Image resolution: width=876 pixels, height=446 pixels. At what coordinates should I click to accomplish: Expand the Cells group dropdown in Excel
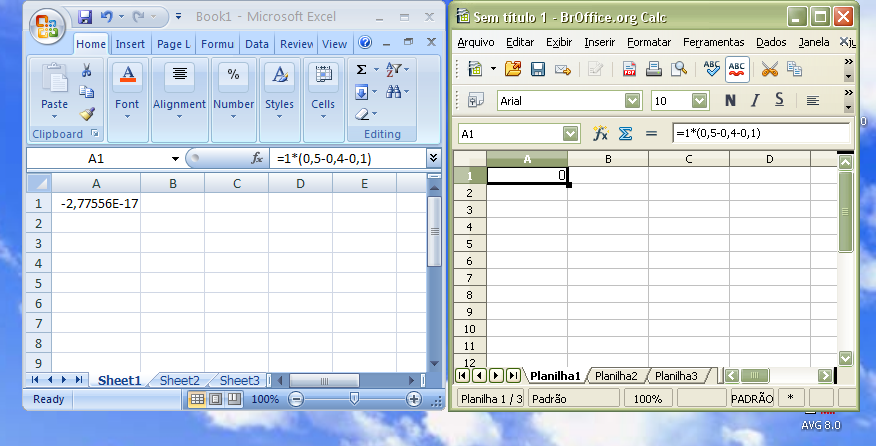coord(323,117)
